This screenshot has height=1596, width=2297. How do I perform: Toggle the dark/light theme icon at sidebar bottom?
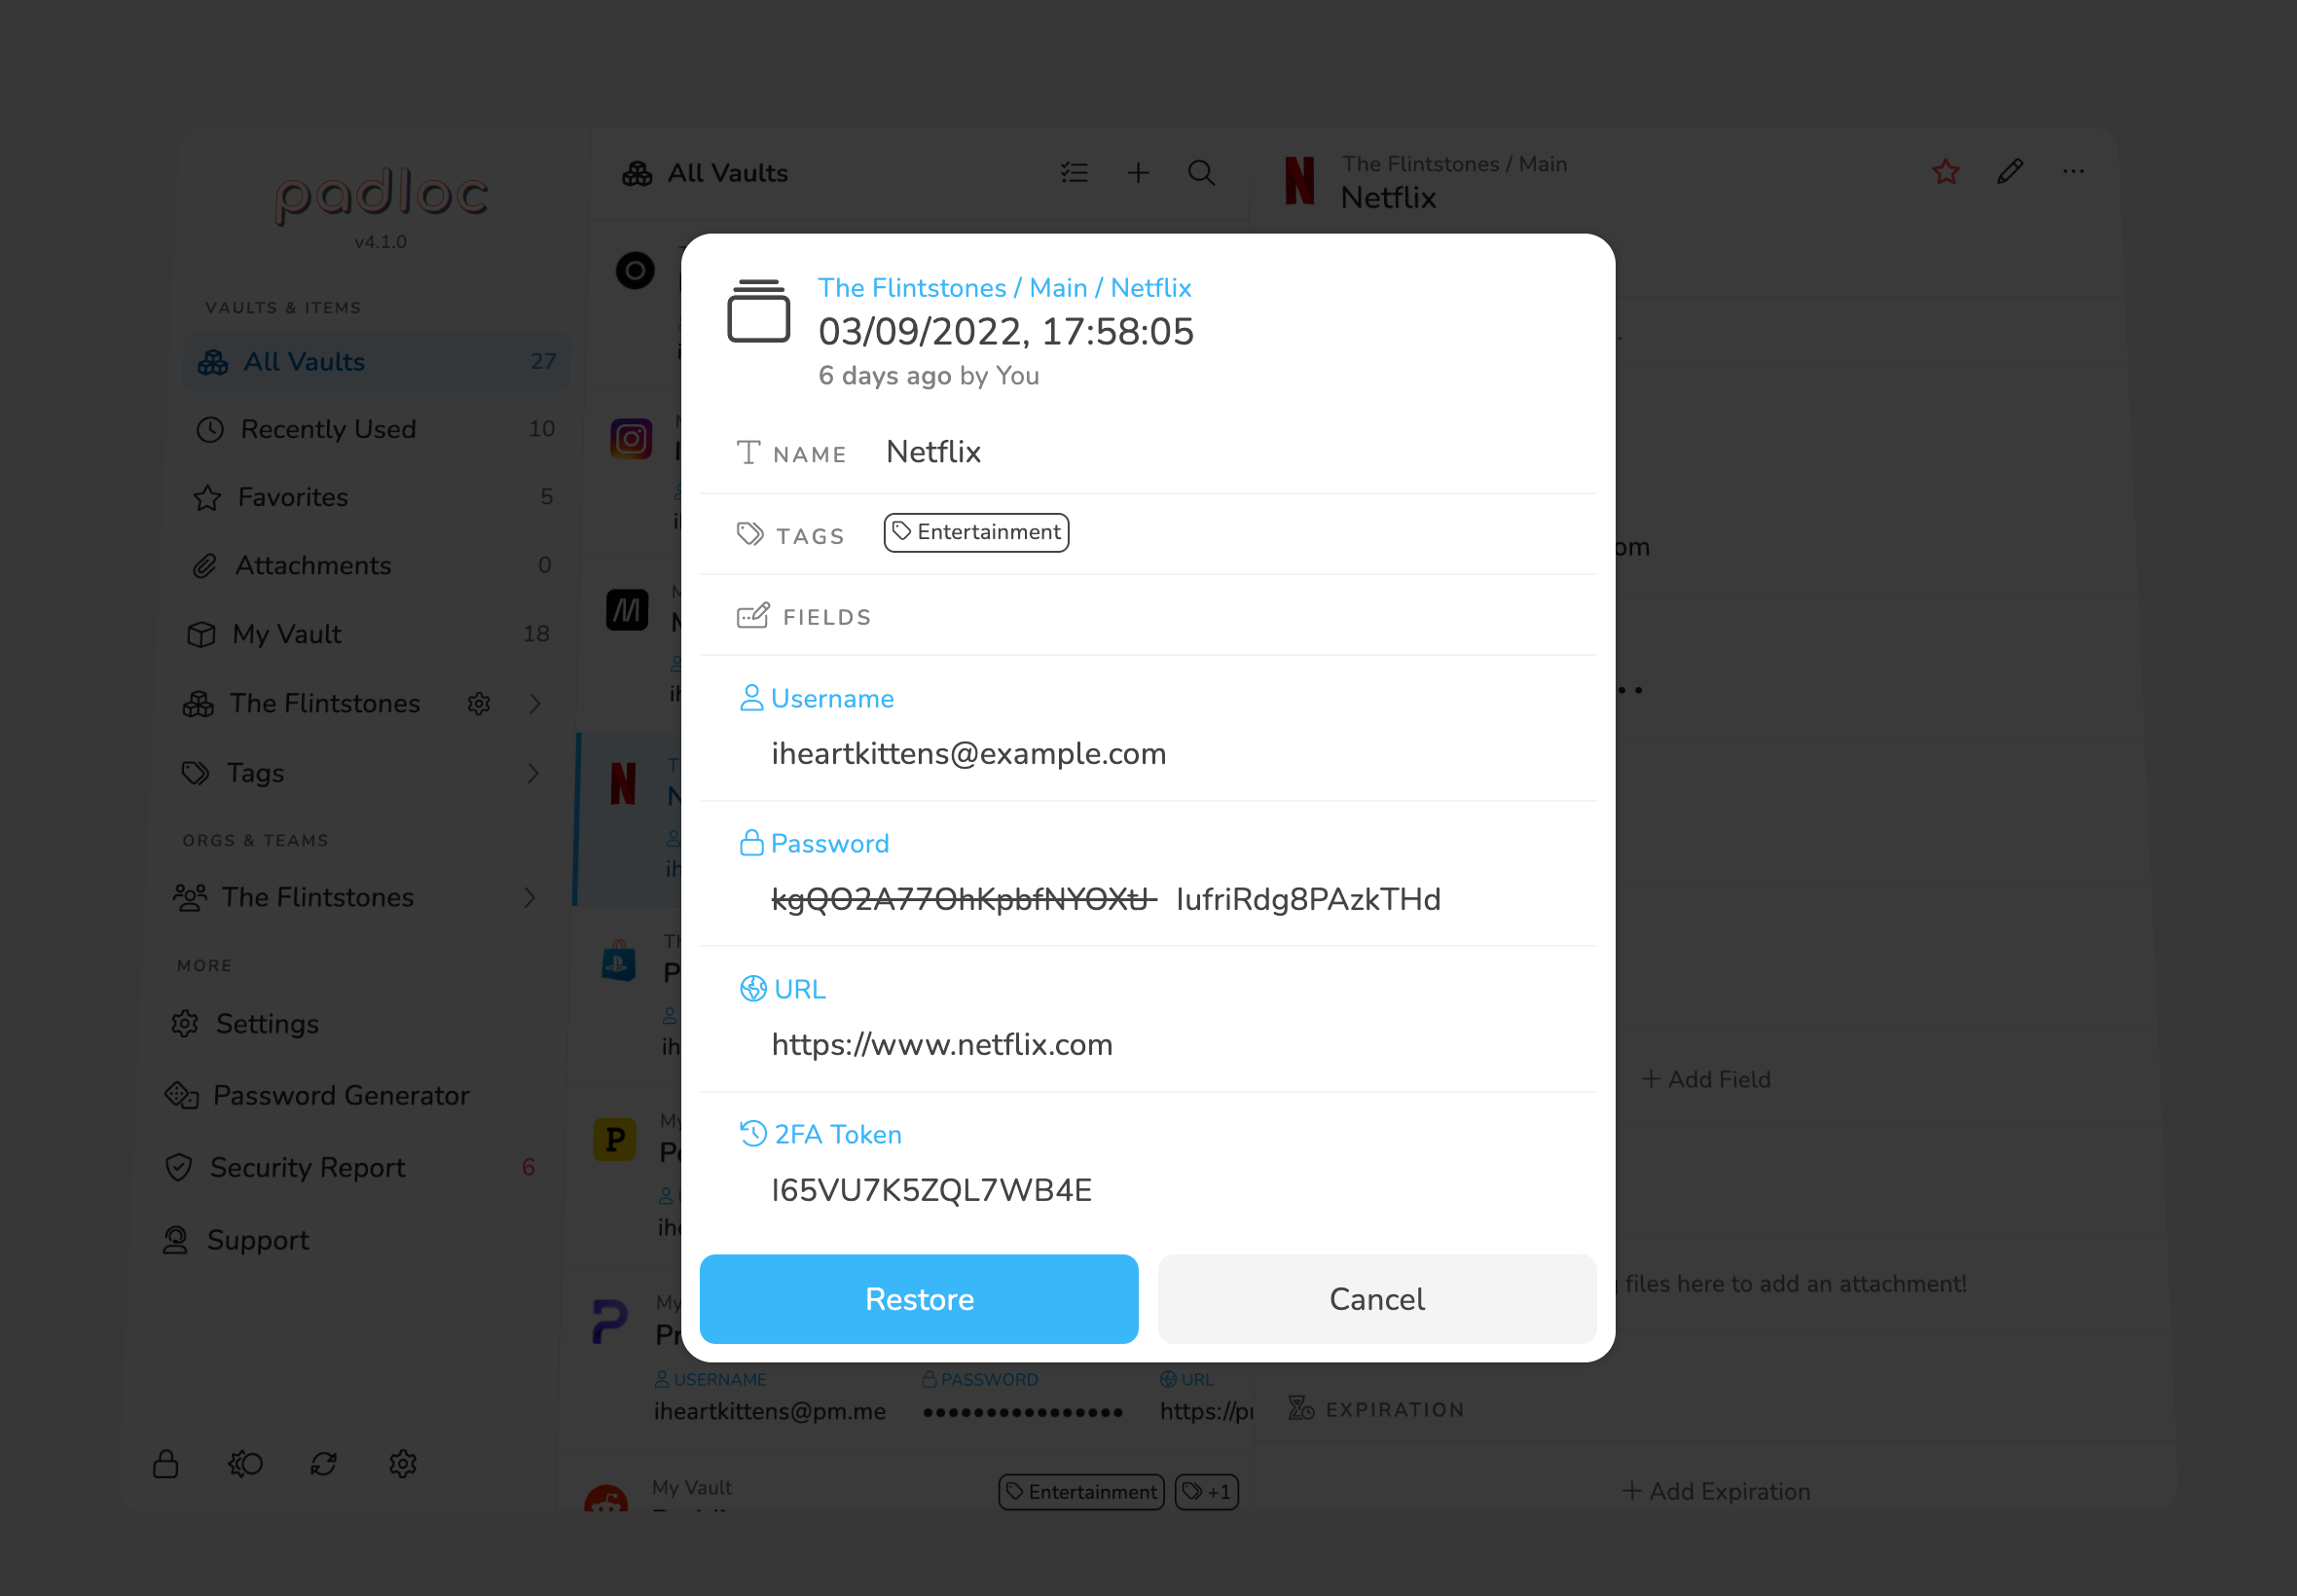pyautogui.click(x=245, y=1464)
